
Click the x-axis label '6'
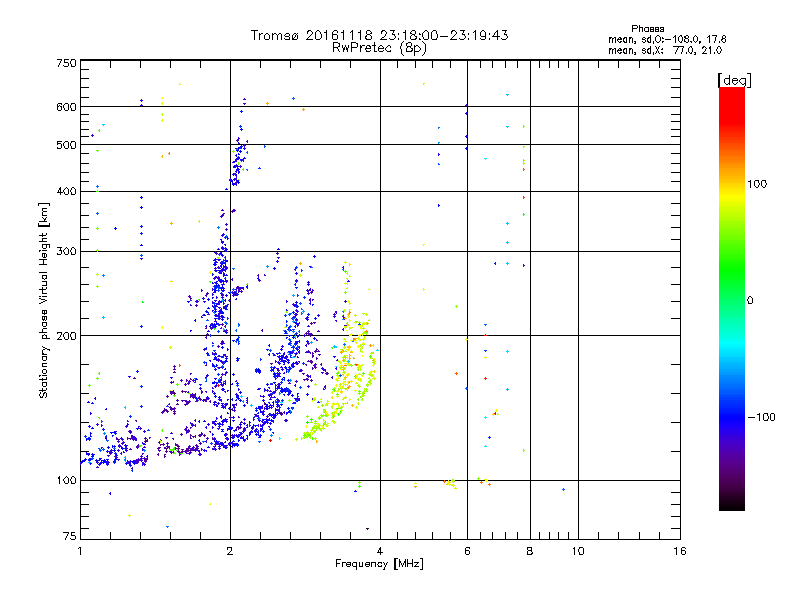[467, 551]
